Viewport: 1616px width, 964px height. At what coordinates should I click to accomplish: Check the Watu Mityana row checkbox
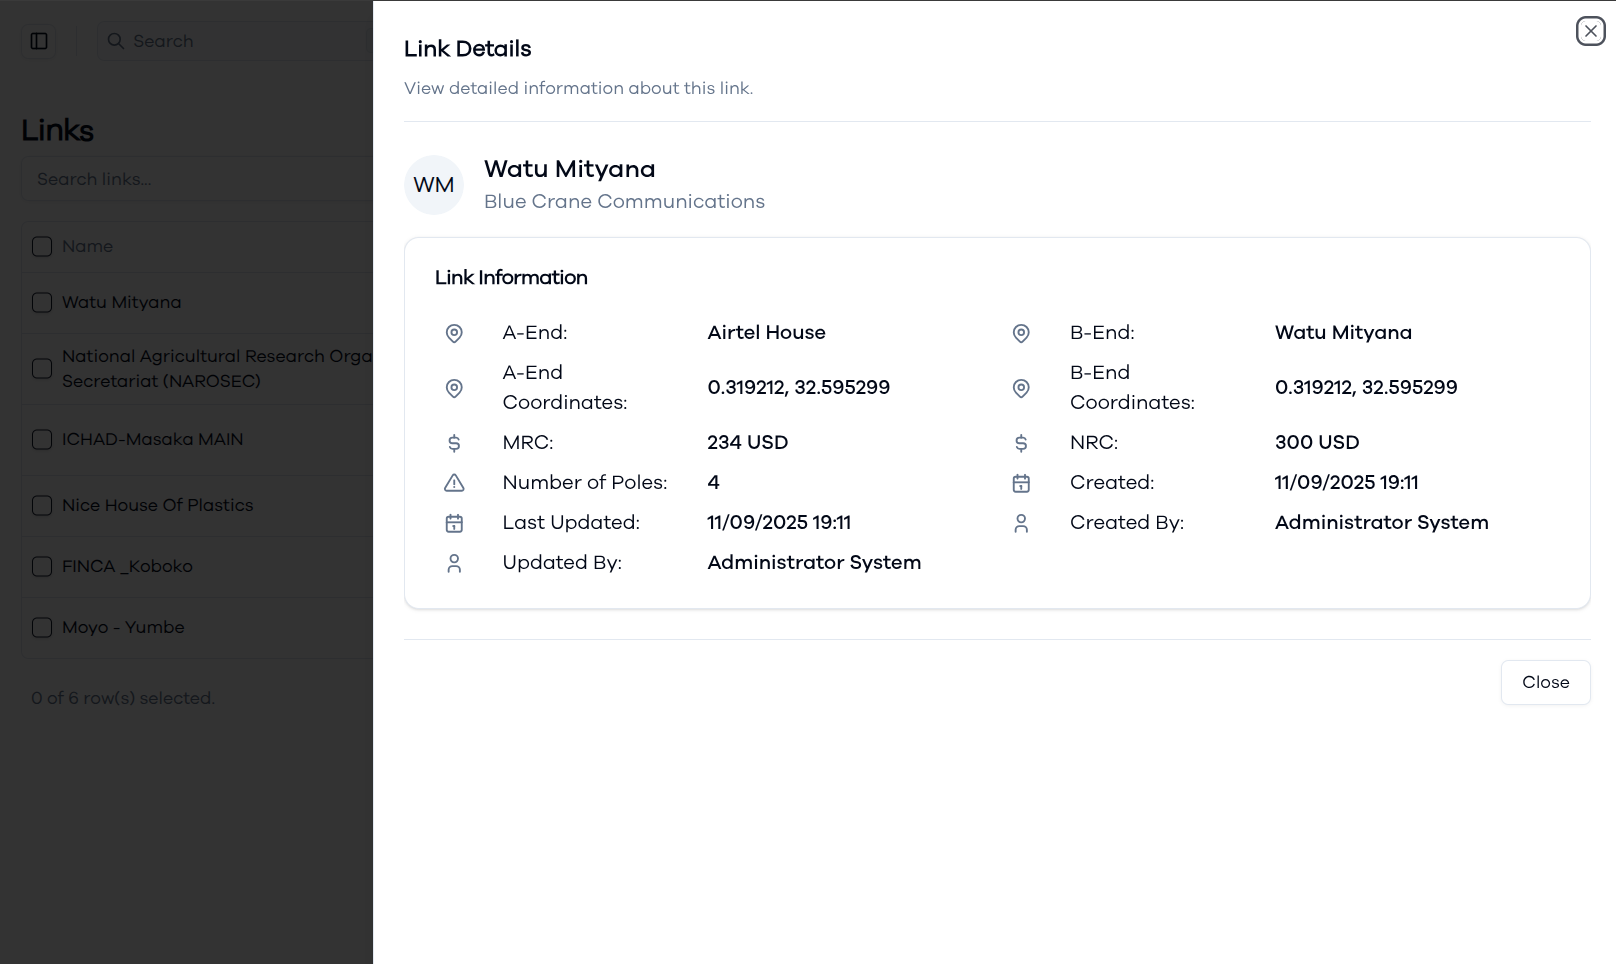[x=42, y=302]
